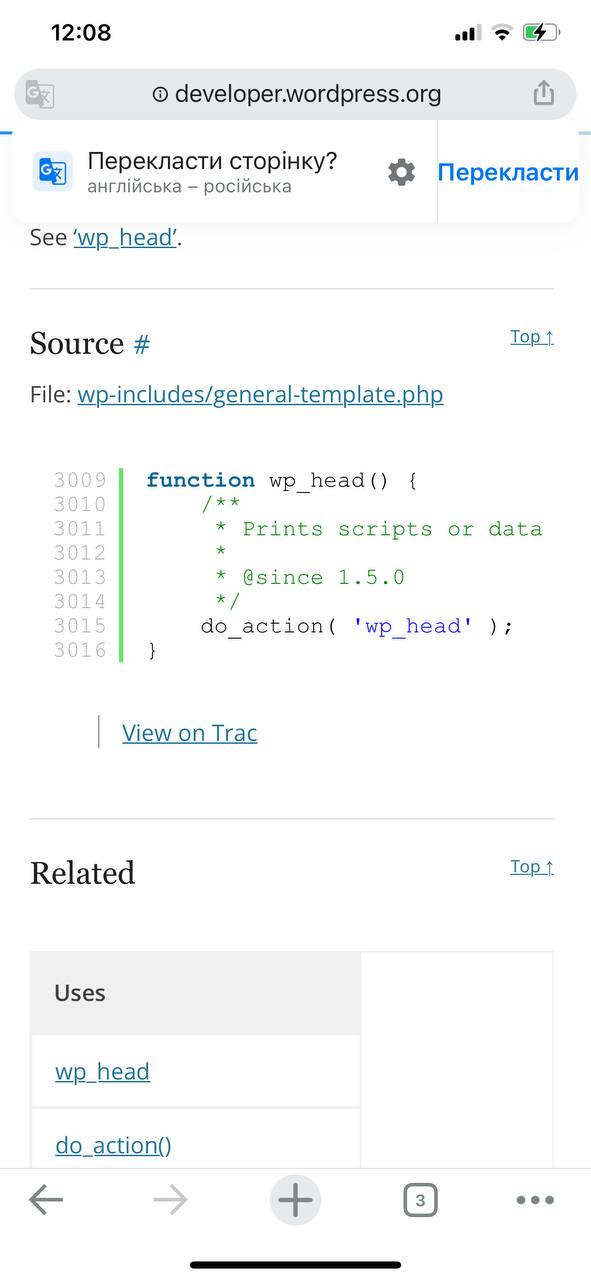Open do_action() link in Uses table
591x1280 pixels.
113,1145
